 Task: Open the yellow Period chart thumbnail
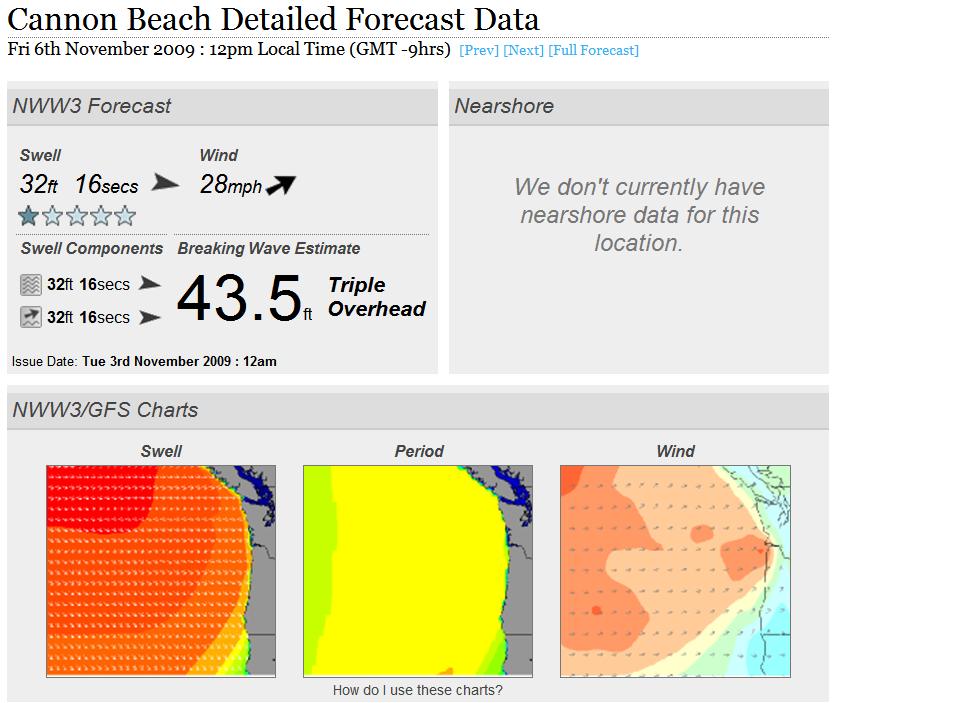click(418, 571)
